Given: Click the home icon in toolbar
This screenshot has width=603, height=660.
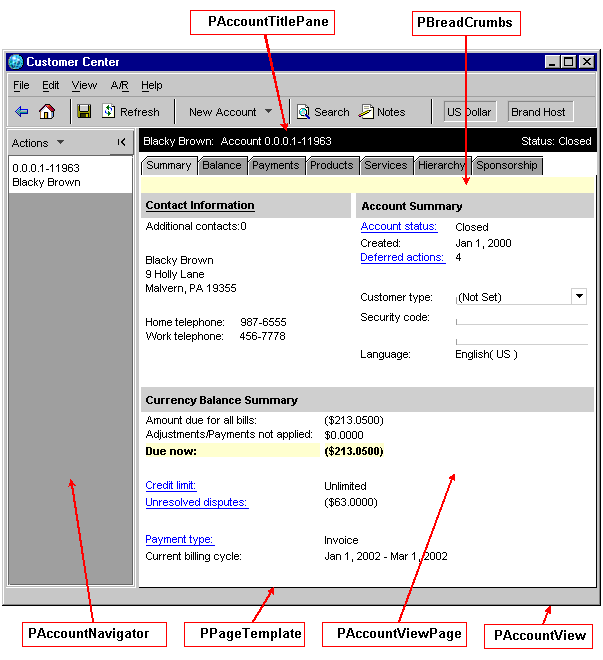Looking at the screenshot, I should click(47, 112).
